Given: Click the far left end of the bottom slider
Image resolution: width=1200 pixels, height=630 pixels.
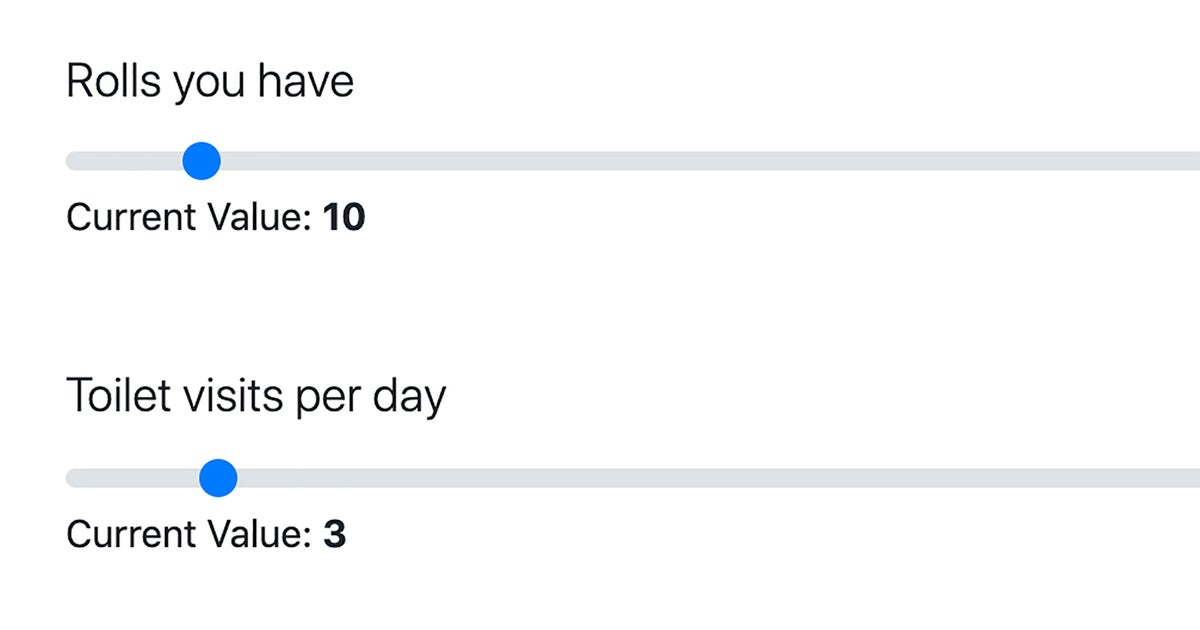Looking at the screenshot, I should [72, 478].
